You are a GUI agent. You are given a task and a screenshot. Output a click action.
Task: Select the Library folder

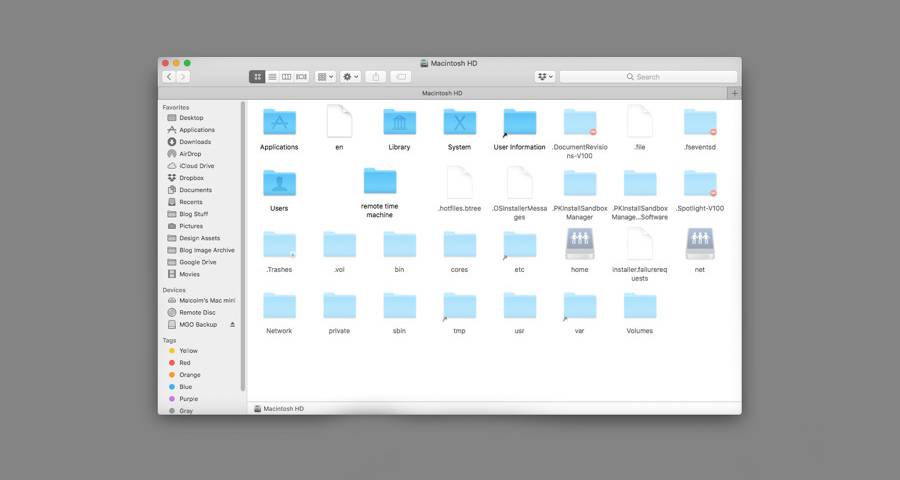(399, 122)
